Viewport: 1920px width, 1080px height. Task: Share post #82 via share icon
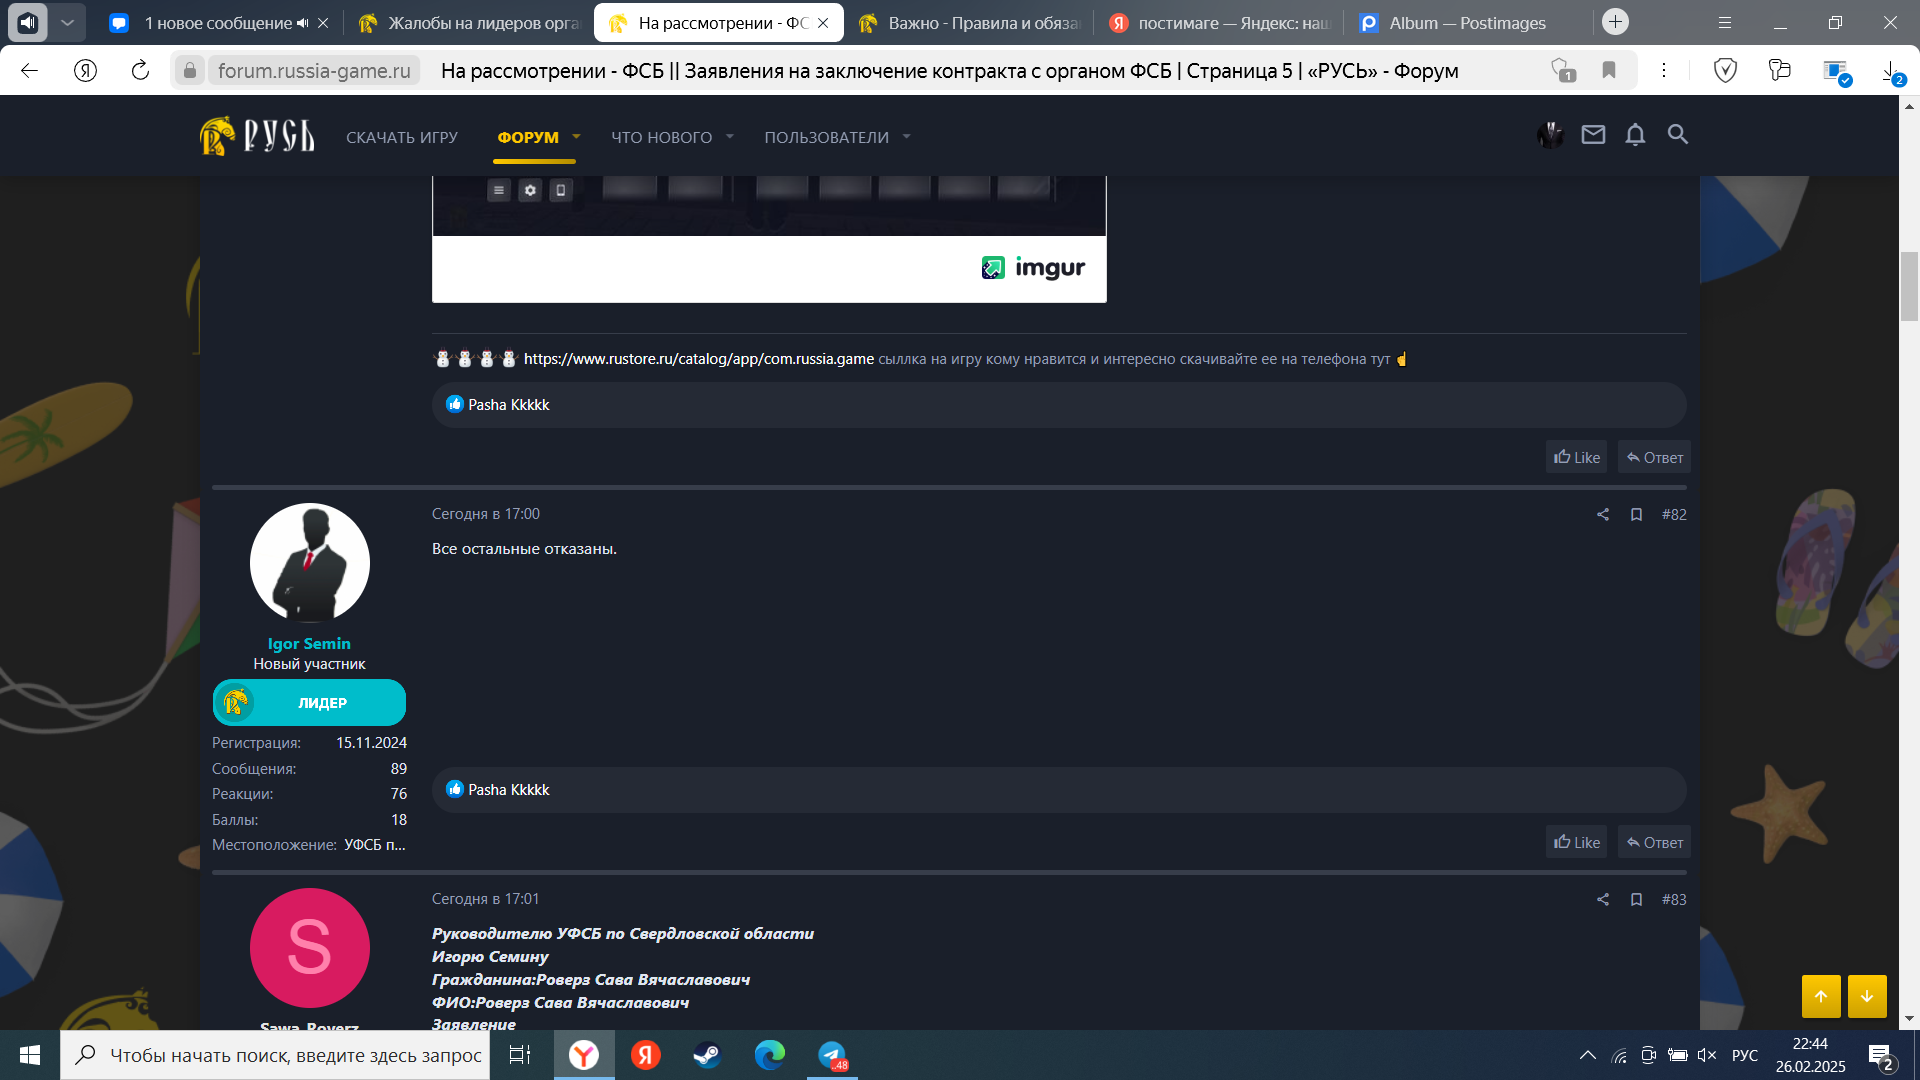pyautogui.click(x=1603, y=514)
